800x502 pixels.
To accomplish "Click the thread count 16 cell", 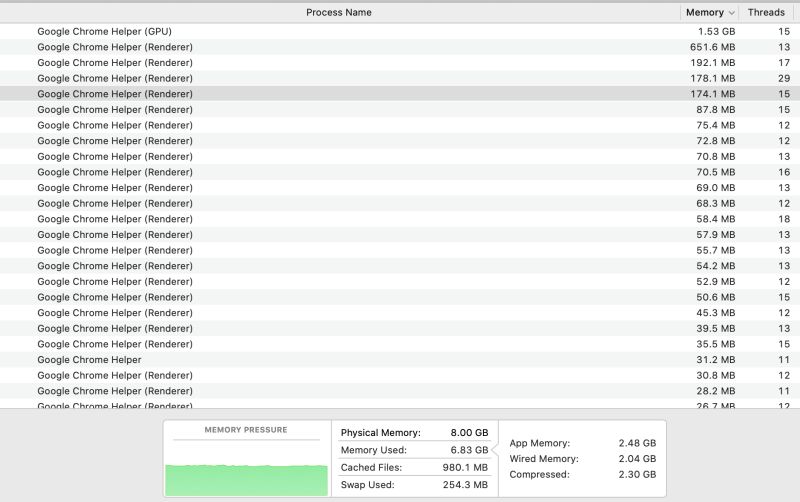I will coord(784,172).
